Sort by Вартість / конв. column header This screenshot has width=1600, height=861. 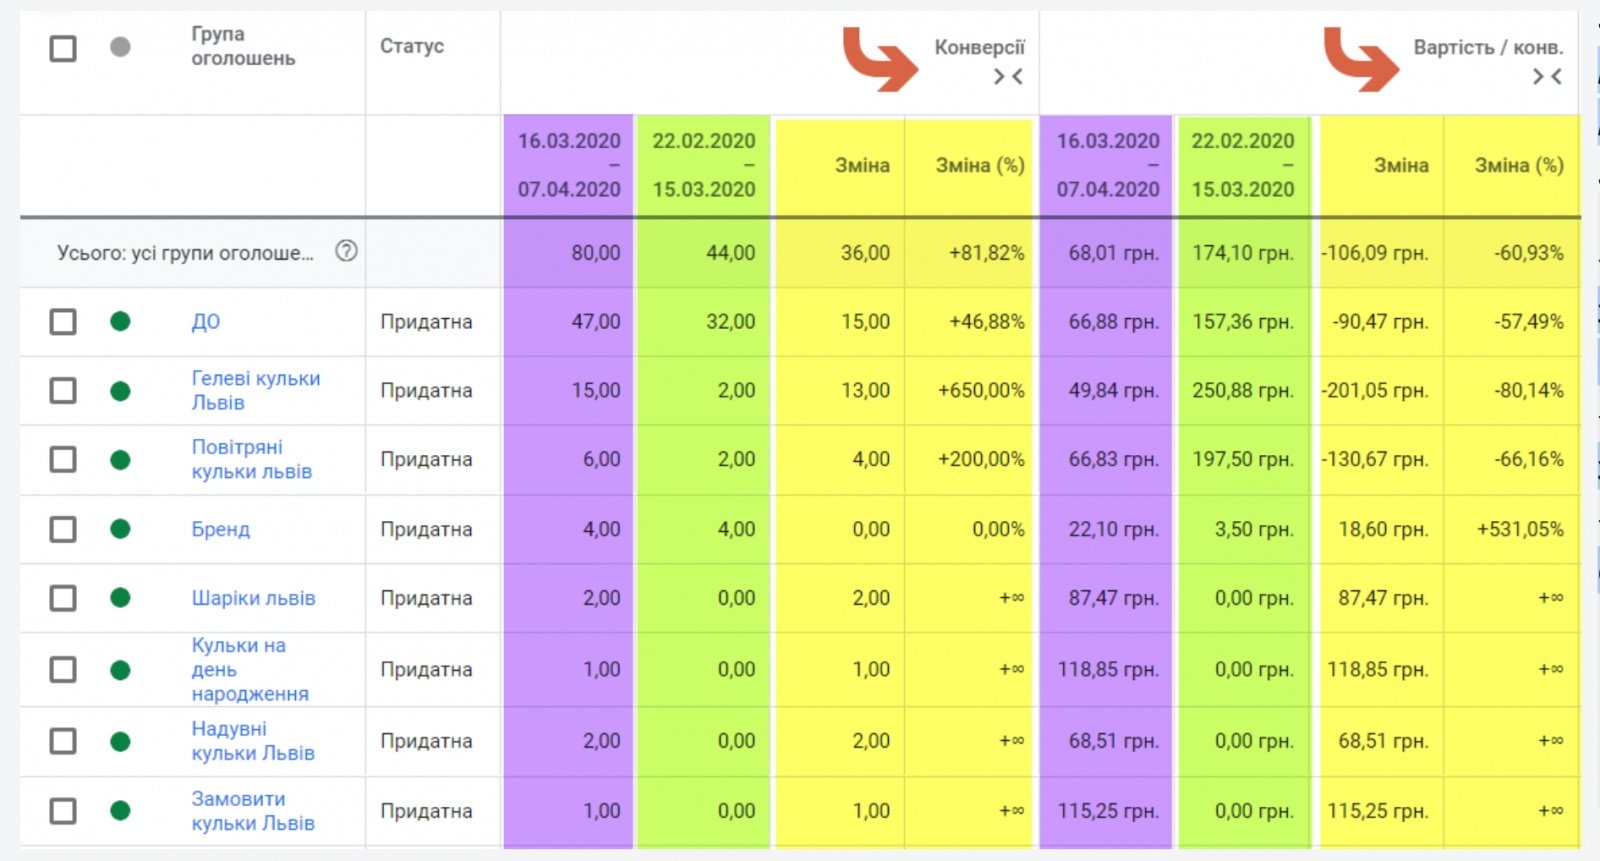click(x=1488, y=47)
